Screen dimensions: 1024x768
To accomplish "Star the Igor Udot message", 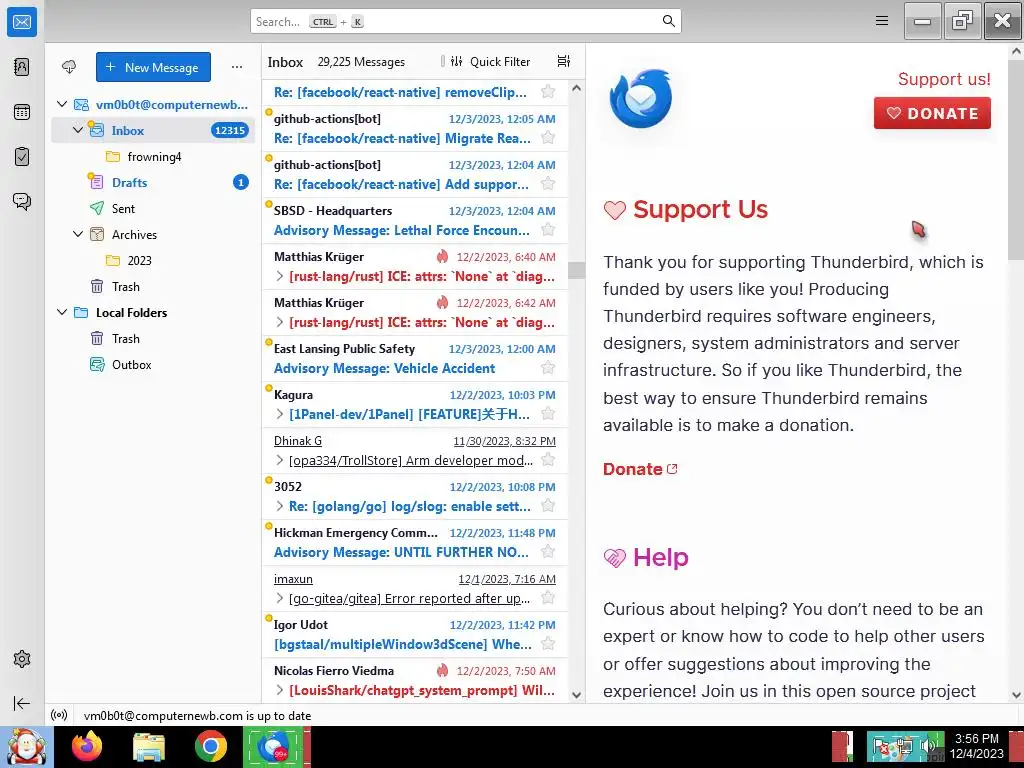I will click(548, 644).
